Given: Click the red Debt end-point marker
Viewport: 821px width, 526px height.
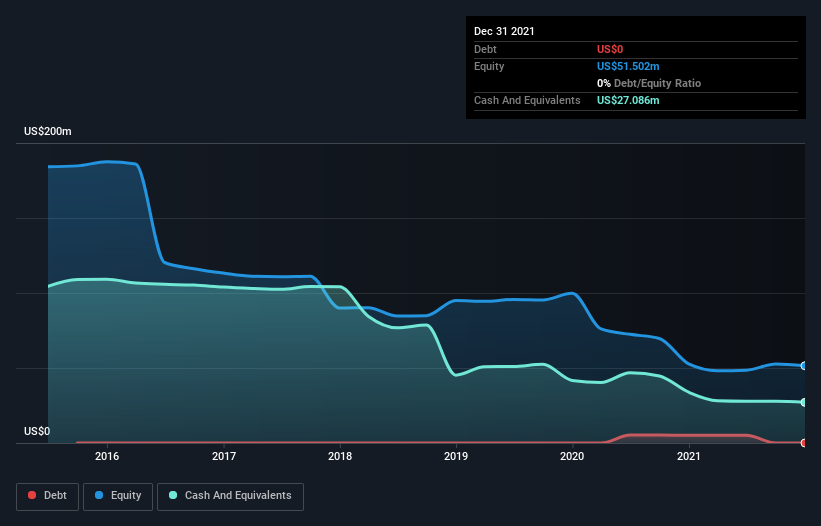Looking at the screenshot, I should pyautogui.click(x=804, y=443).
